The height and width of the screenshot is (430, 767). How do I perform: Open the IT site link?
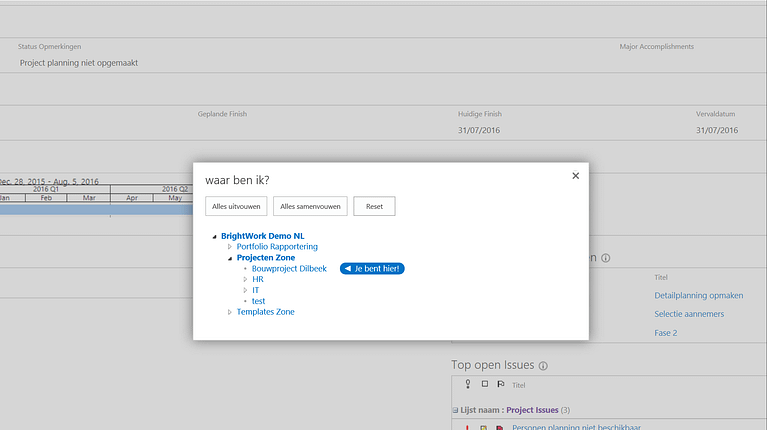click(255, 290)
